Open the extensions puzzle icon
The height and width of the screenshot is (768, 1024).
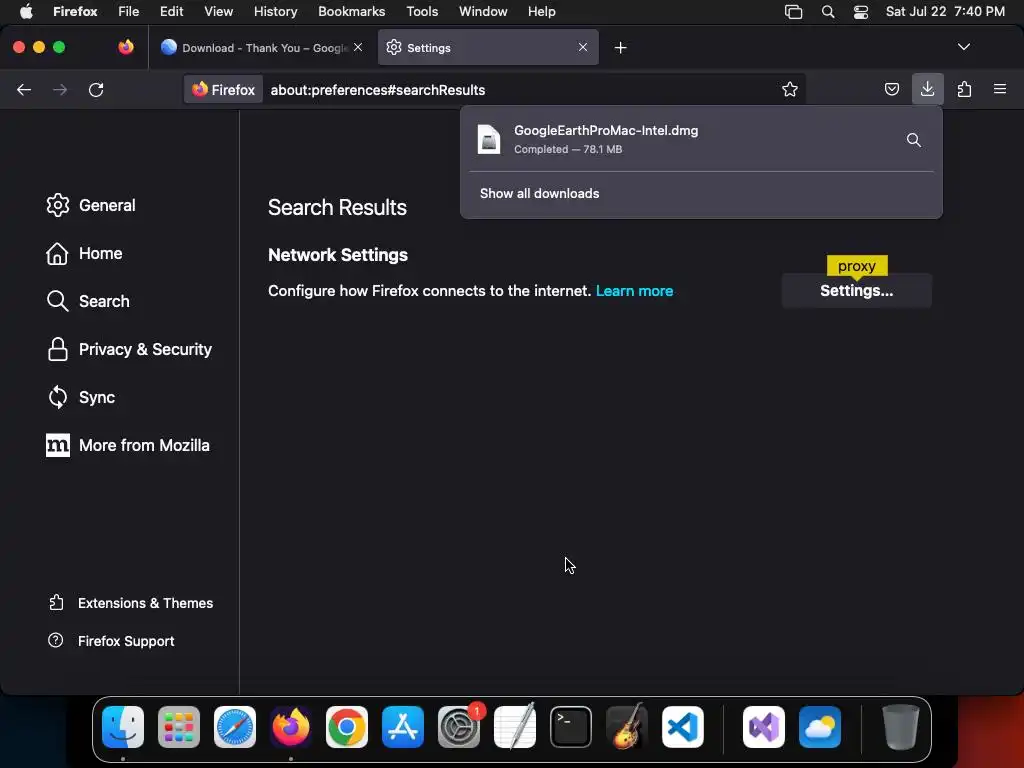(964, 89)
